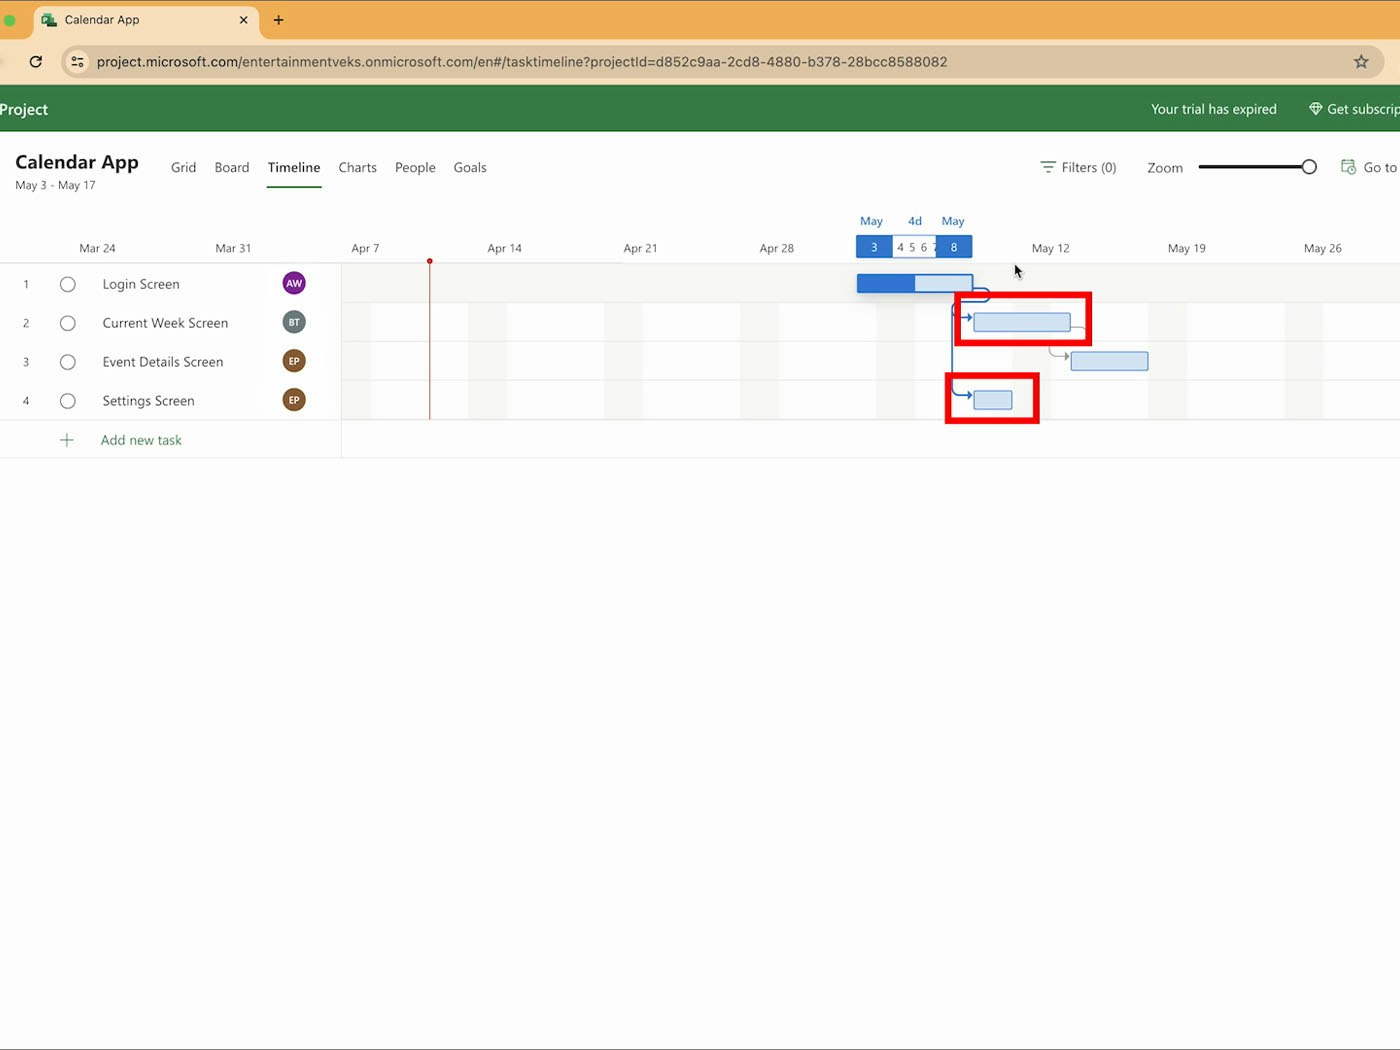Screen dimensions: 1400x1050
Task: Open site information icon in address bar
Action: click(x=77, y=62)
